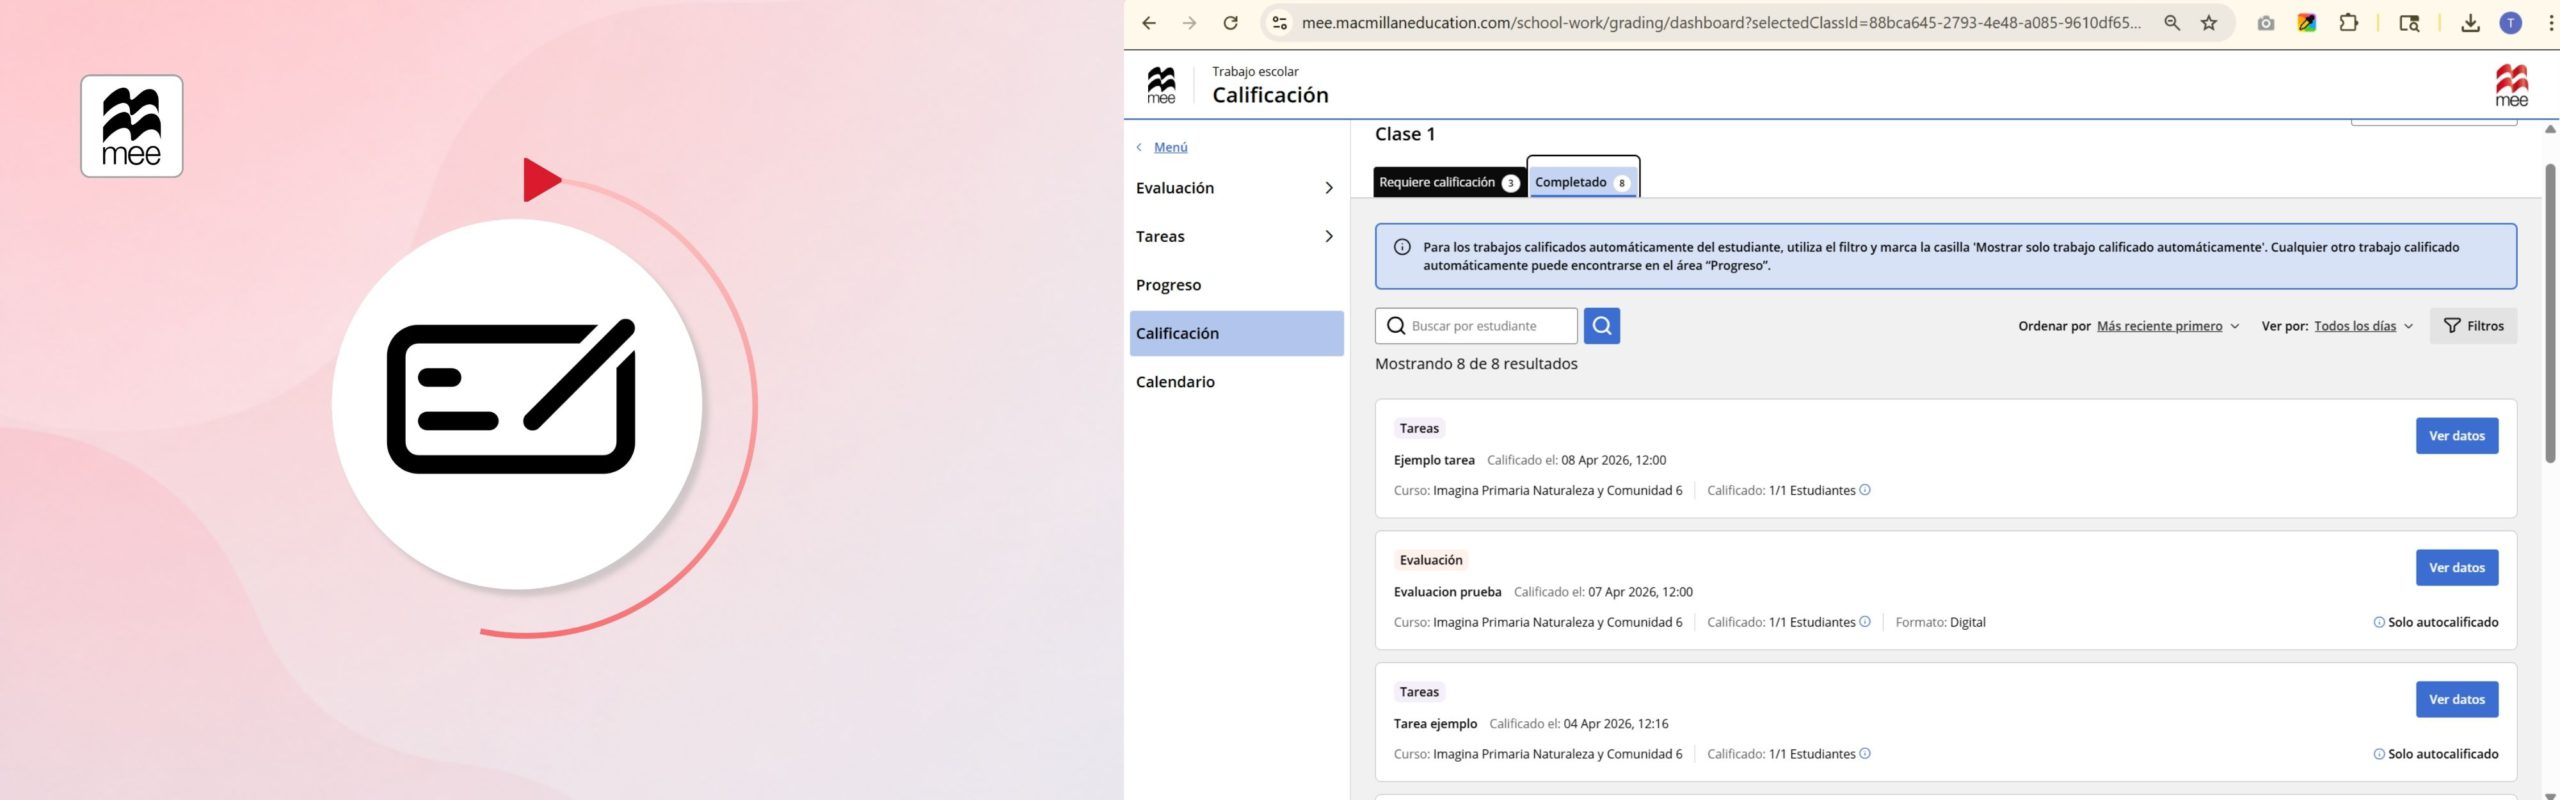
Task: View data for Ejemplo tarea
Action: [x=2457, y=436]
